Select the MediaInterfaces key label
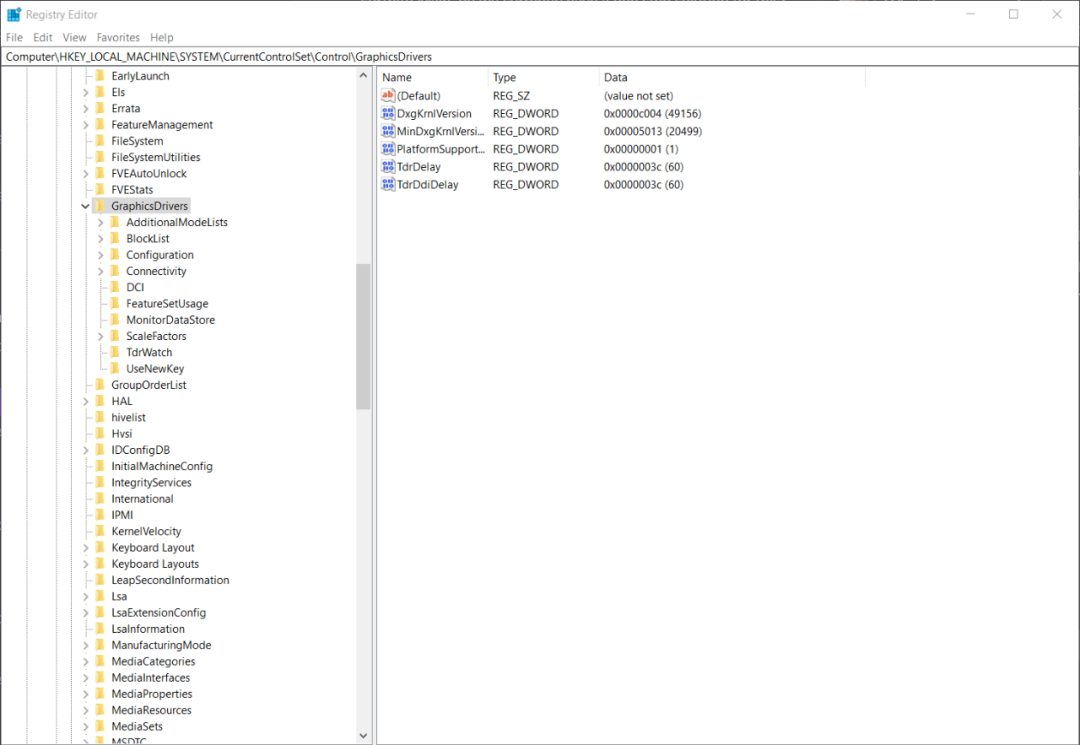Screen dimensions: 1080x745 pos(151,678)
